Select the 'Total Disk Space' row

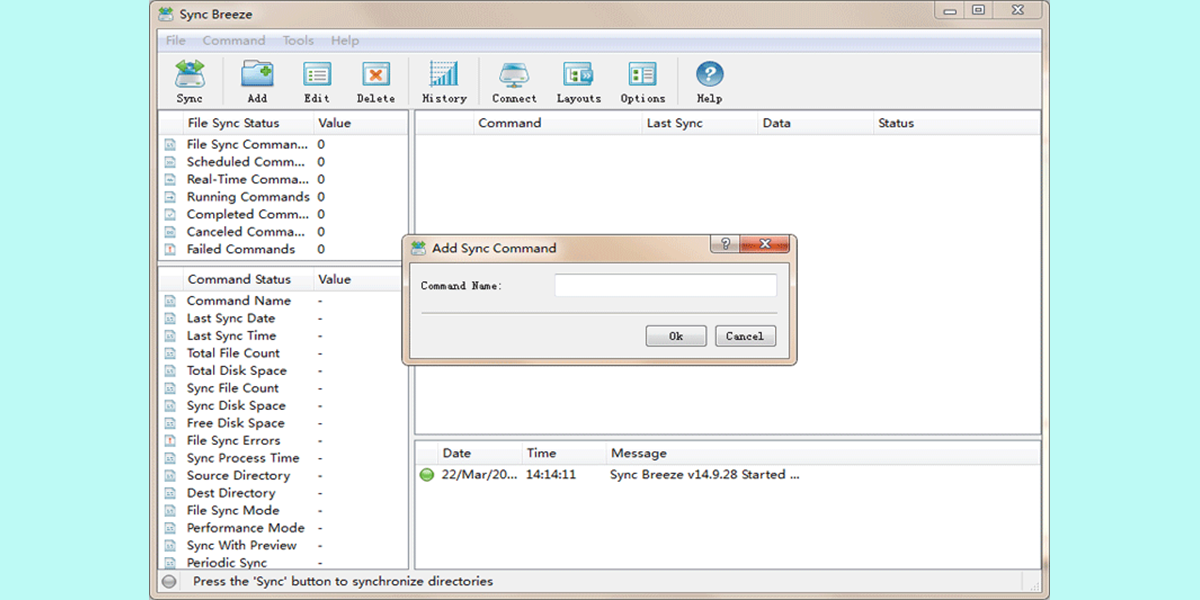284,371
